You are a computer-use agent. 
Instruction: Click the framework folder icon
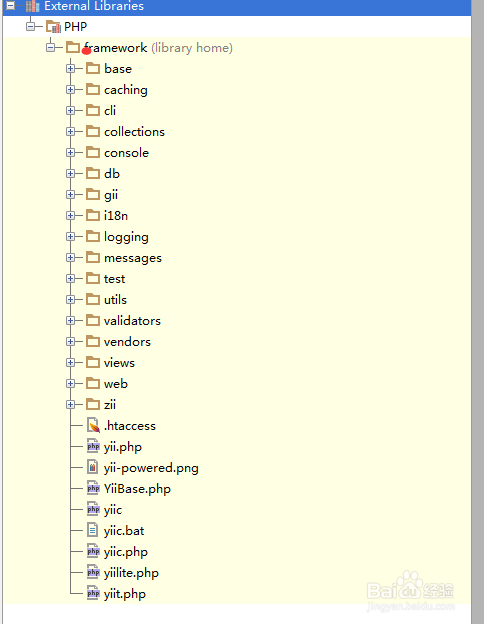[x=73, y=47]
